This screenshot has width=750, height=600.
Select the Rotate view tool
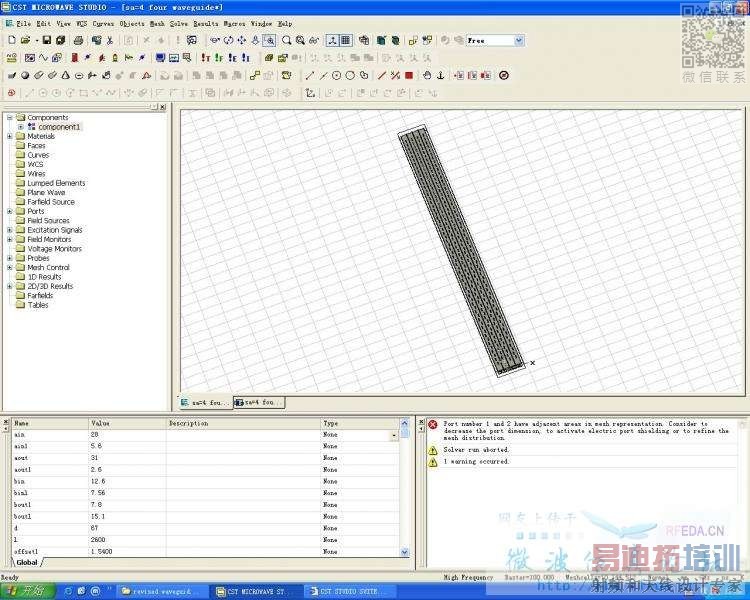click(228, 40)
